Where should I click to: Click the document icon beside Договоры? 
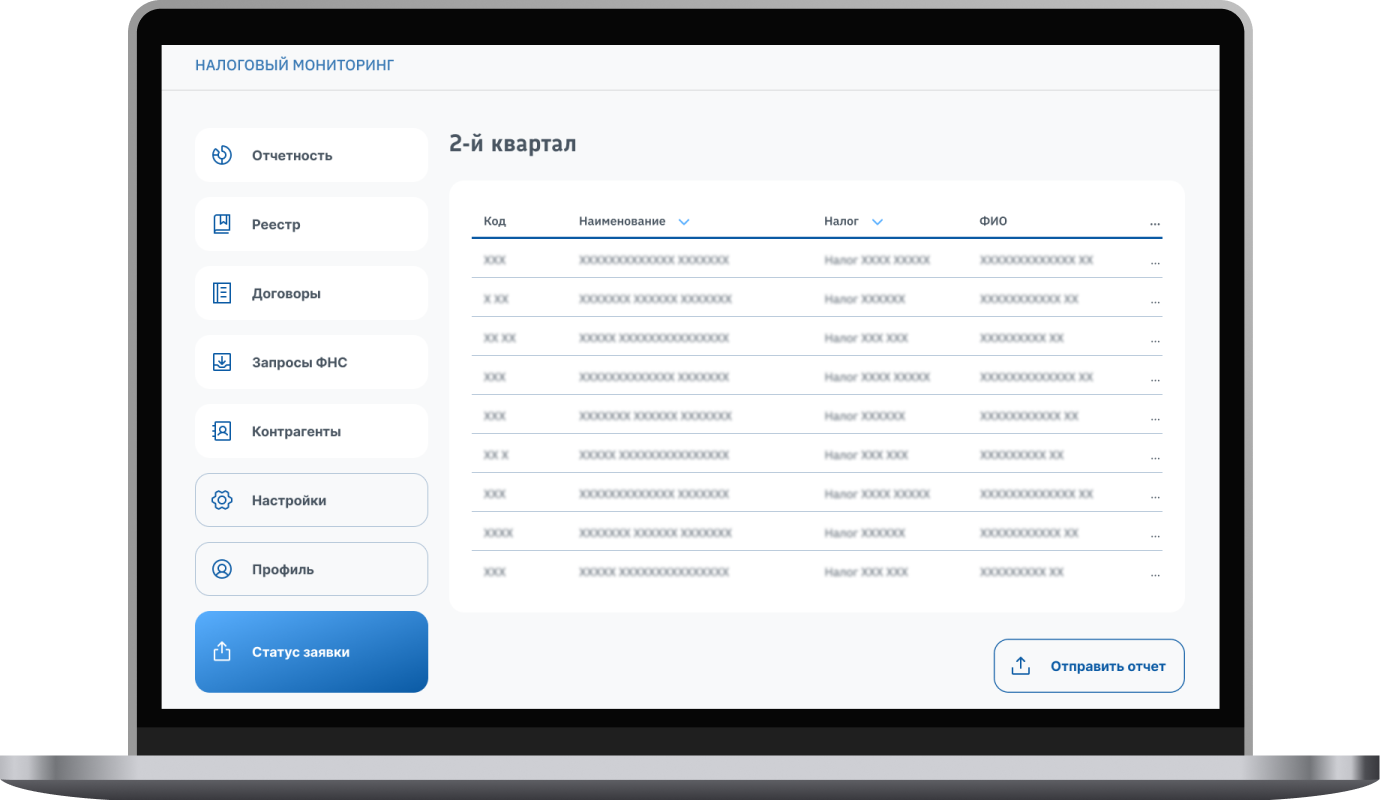222,293
